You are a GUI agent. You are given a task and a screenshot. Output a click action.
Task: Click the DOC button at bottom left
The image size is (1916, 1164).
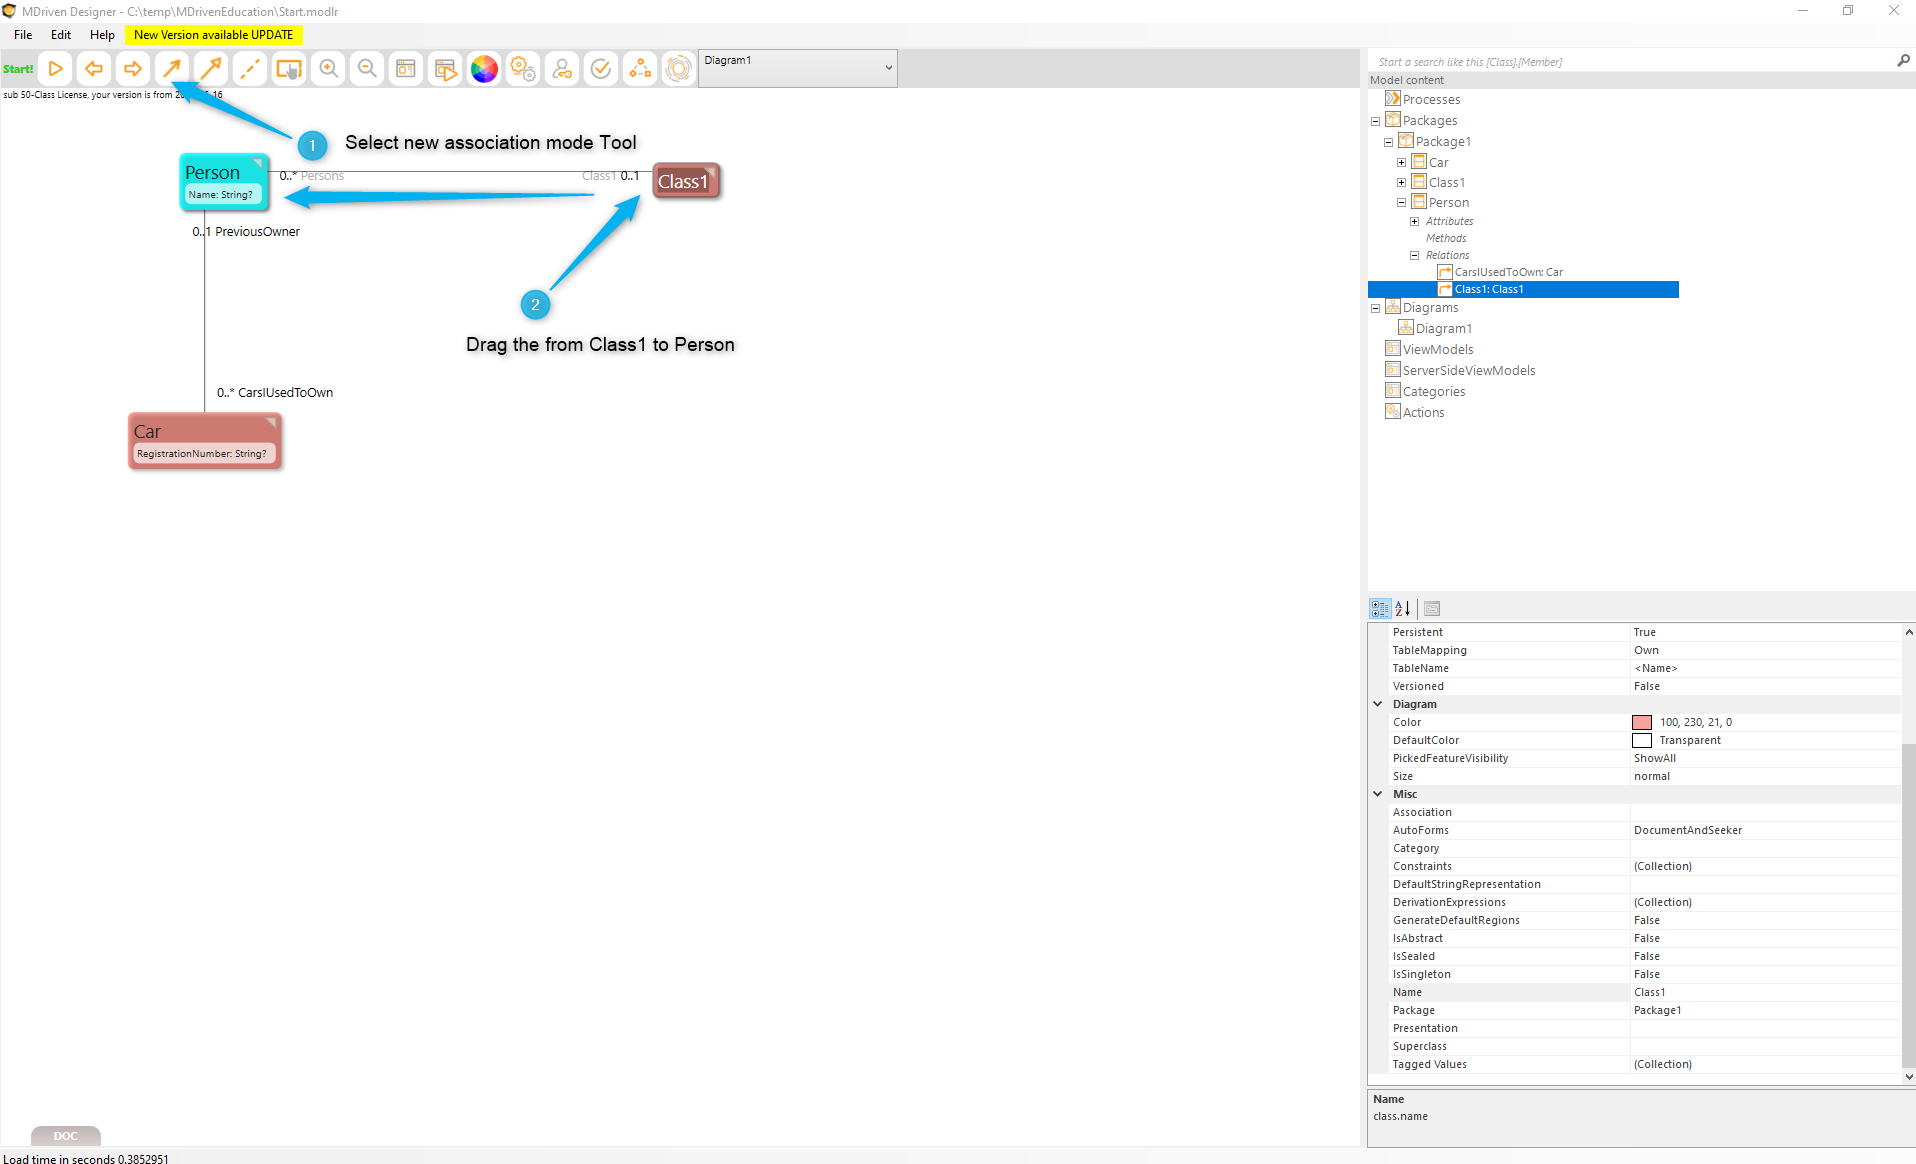(x=66, y=1136)
